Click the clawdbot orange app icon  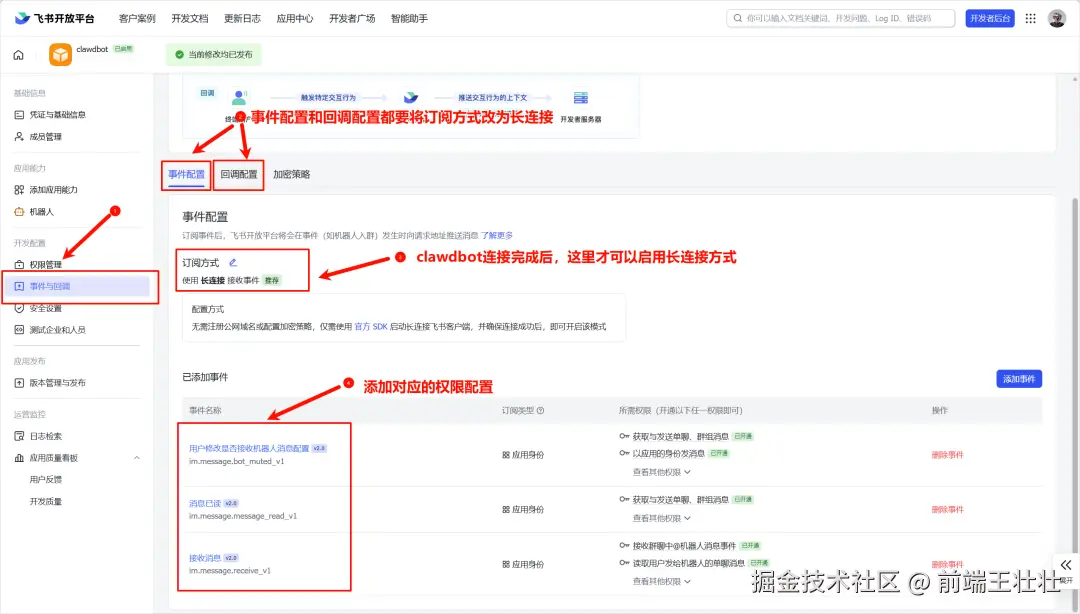[61, 54]
